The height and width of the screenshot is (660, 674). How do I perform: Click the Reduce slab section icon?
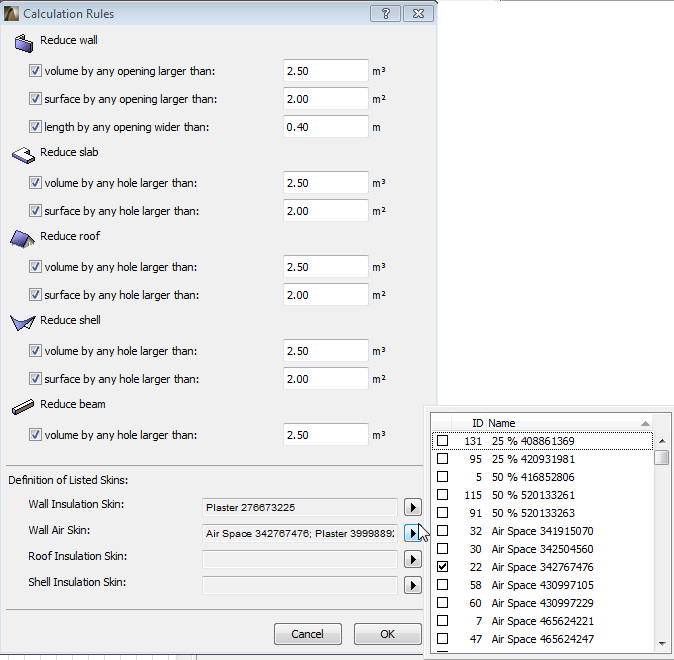click(x=23, y=155)
